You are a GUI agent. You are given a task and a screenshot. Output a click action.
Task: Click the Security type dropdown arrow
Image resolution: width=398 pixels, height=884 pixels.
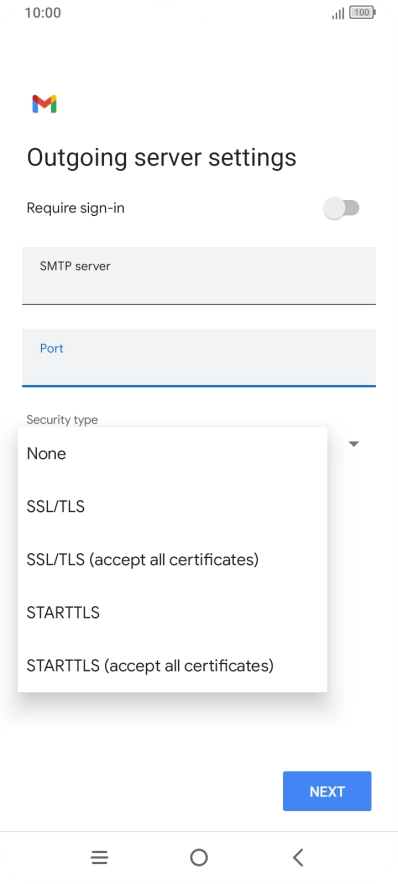(x=353, y=444)
